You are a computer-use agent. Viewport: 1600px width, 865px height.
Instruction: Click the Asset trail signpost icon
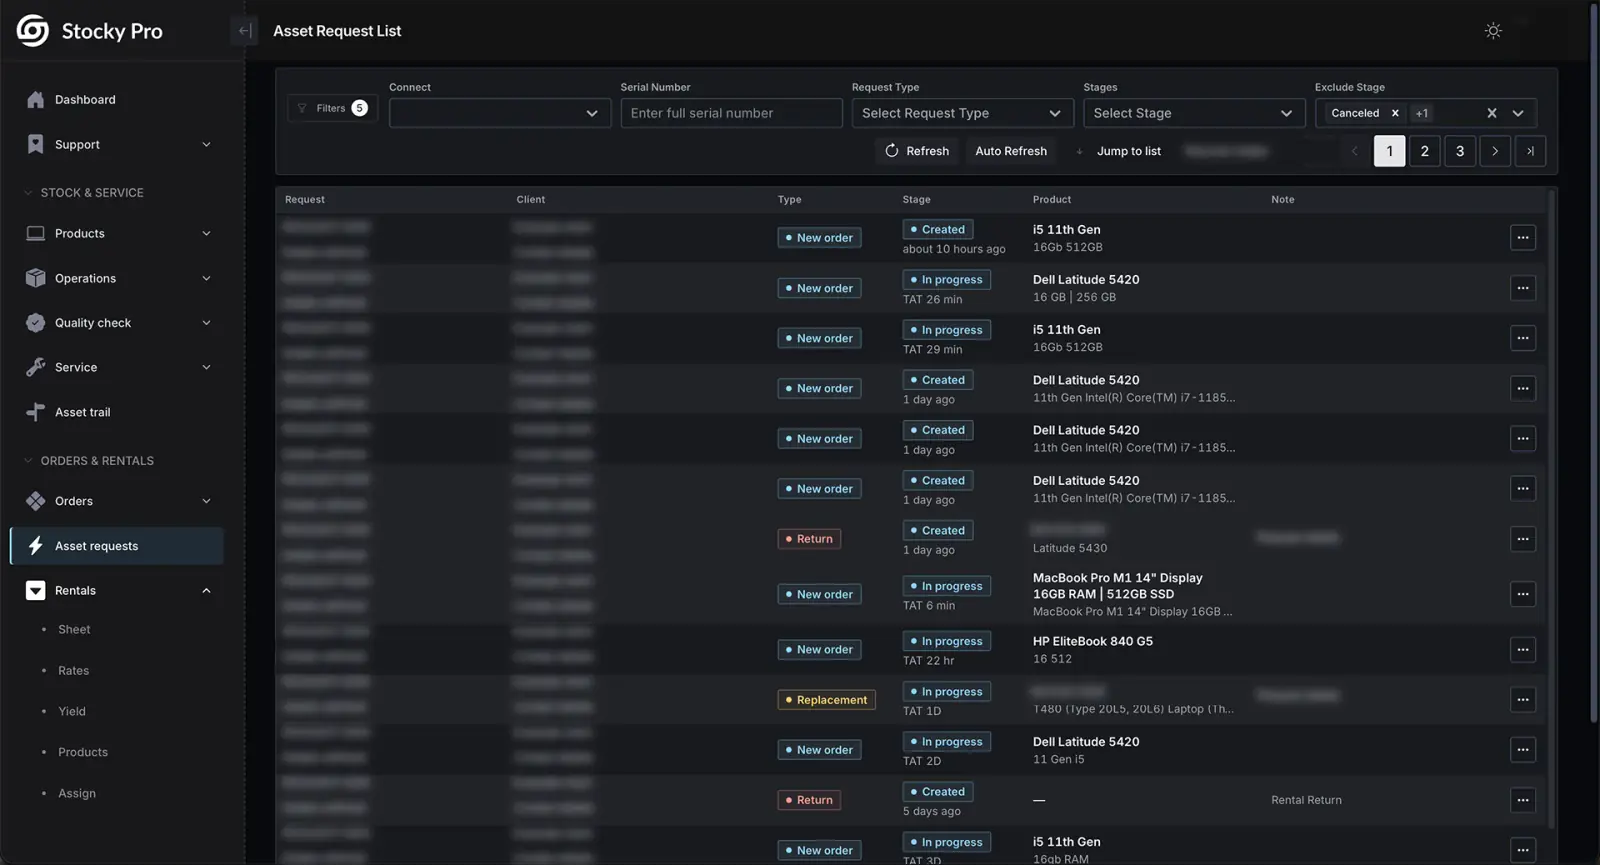coord(36,412)
